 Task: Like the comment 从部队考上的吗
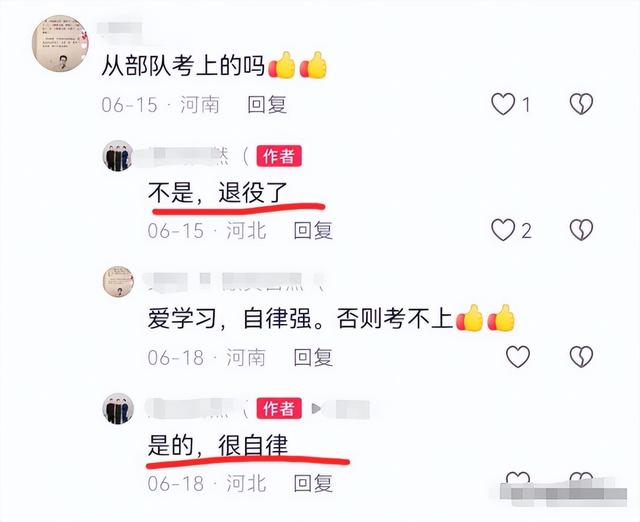coord(503,104)
